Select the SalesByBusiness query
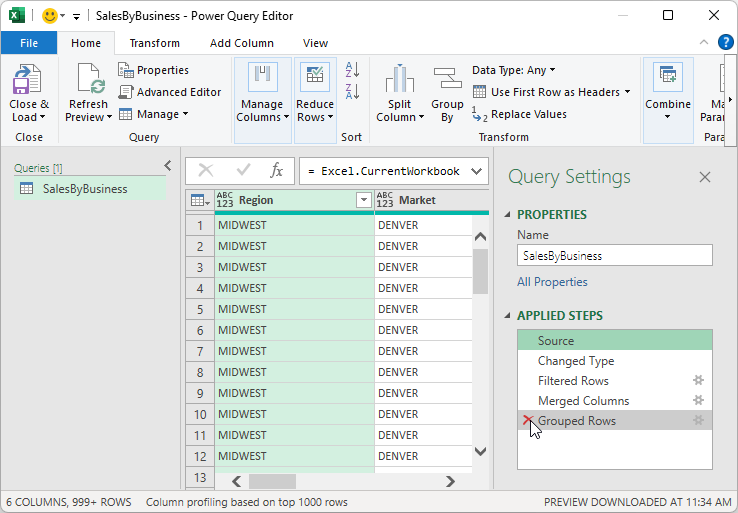 tap(90, 189)
